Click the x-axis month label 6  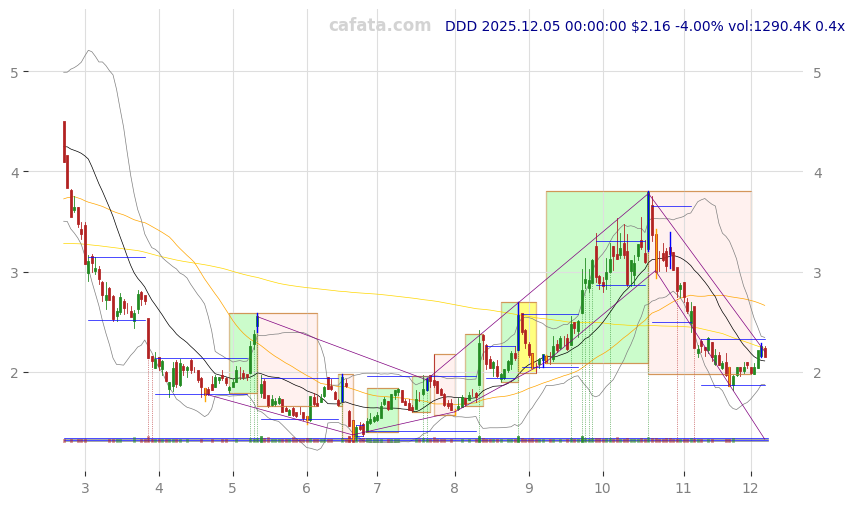(306, 488)
